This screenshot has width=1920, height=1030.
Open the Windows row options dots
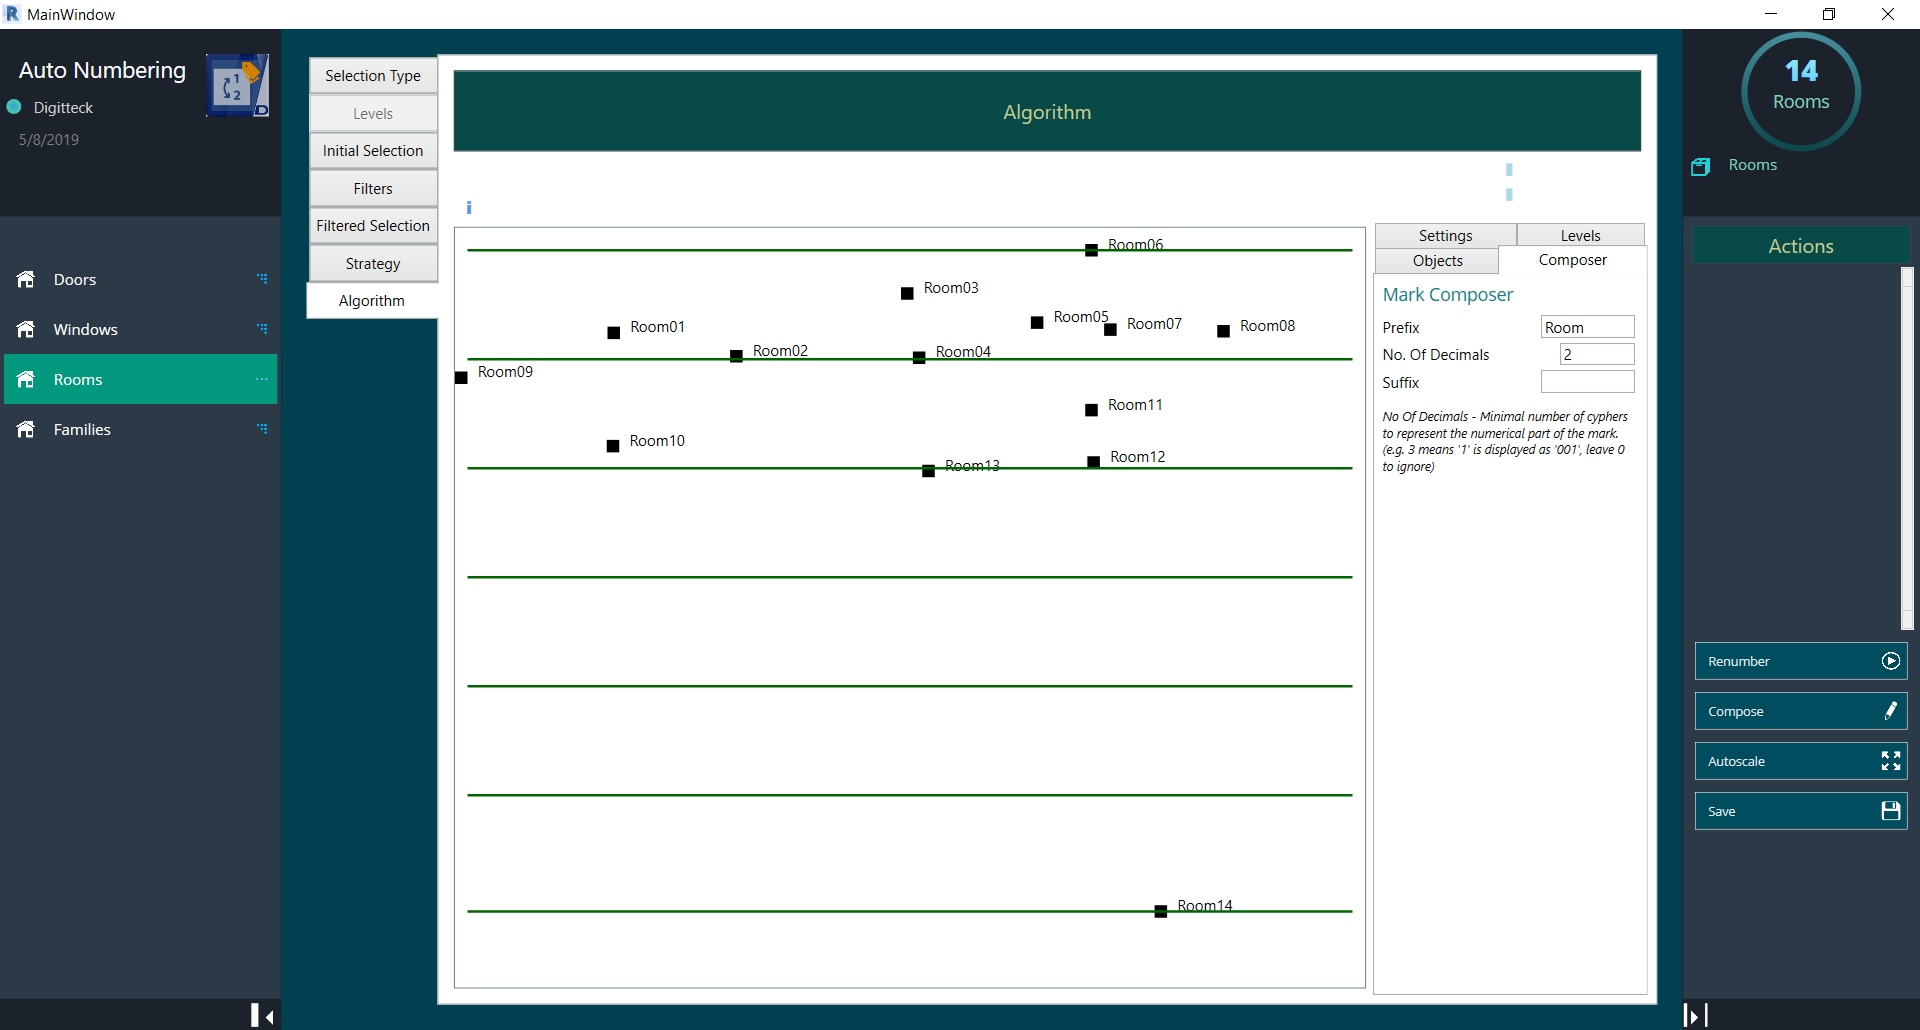pyautogui.click(x=262, y=329)
